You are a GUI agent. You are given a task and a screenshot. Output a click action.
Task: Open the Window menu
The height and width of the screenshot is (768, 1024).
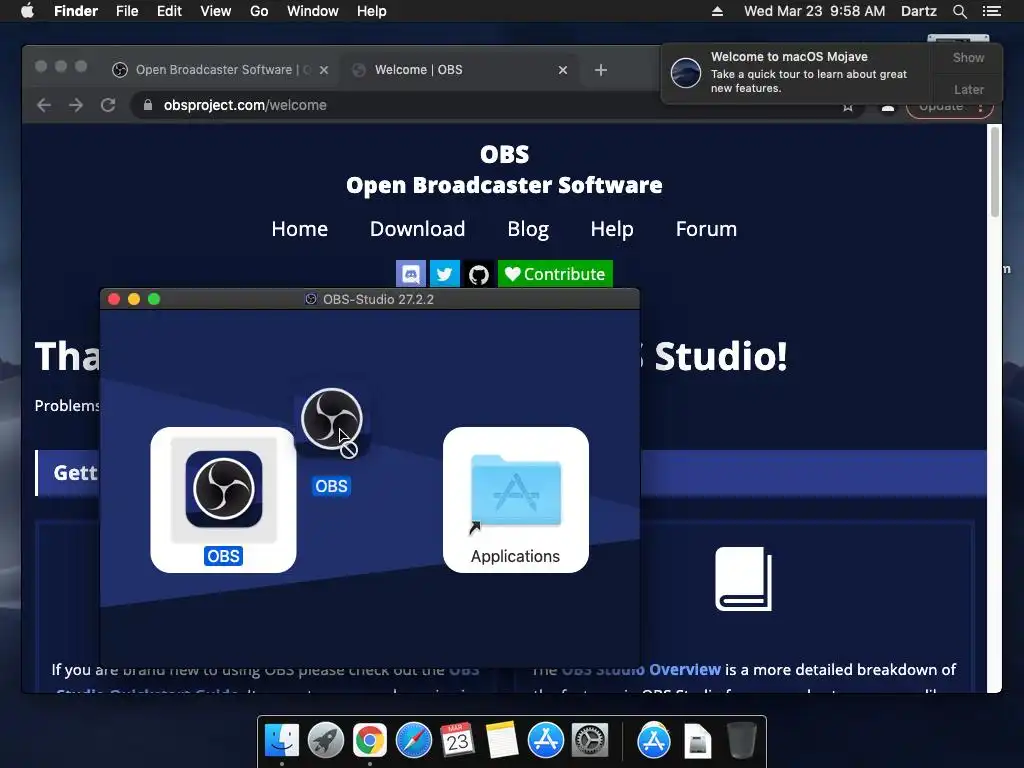coord(313,11)
